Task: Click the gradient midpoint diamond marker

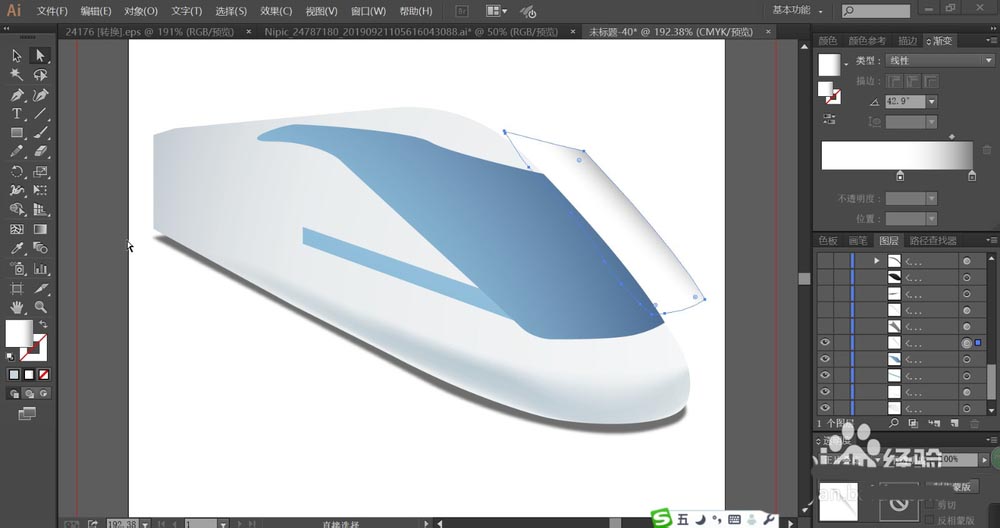Action: coord(952,136)
